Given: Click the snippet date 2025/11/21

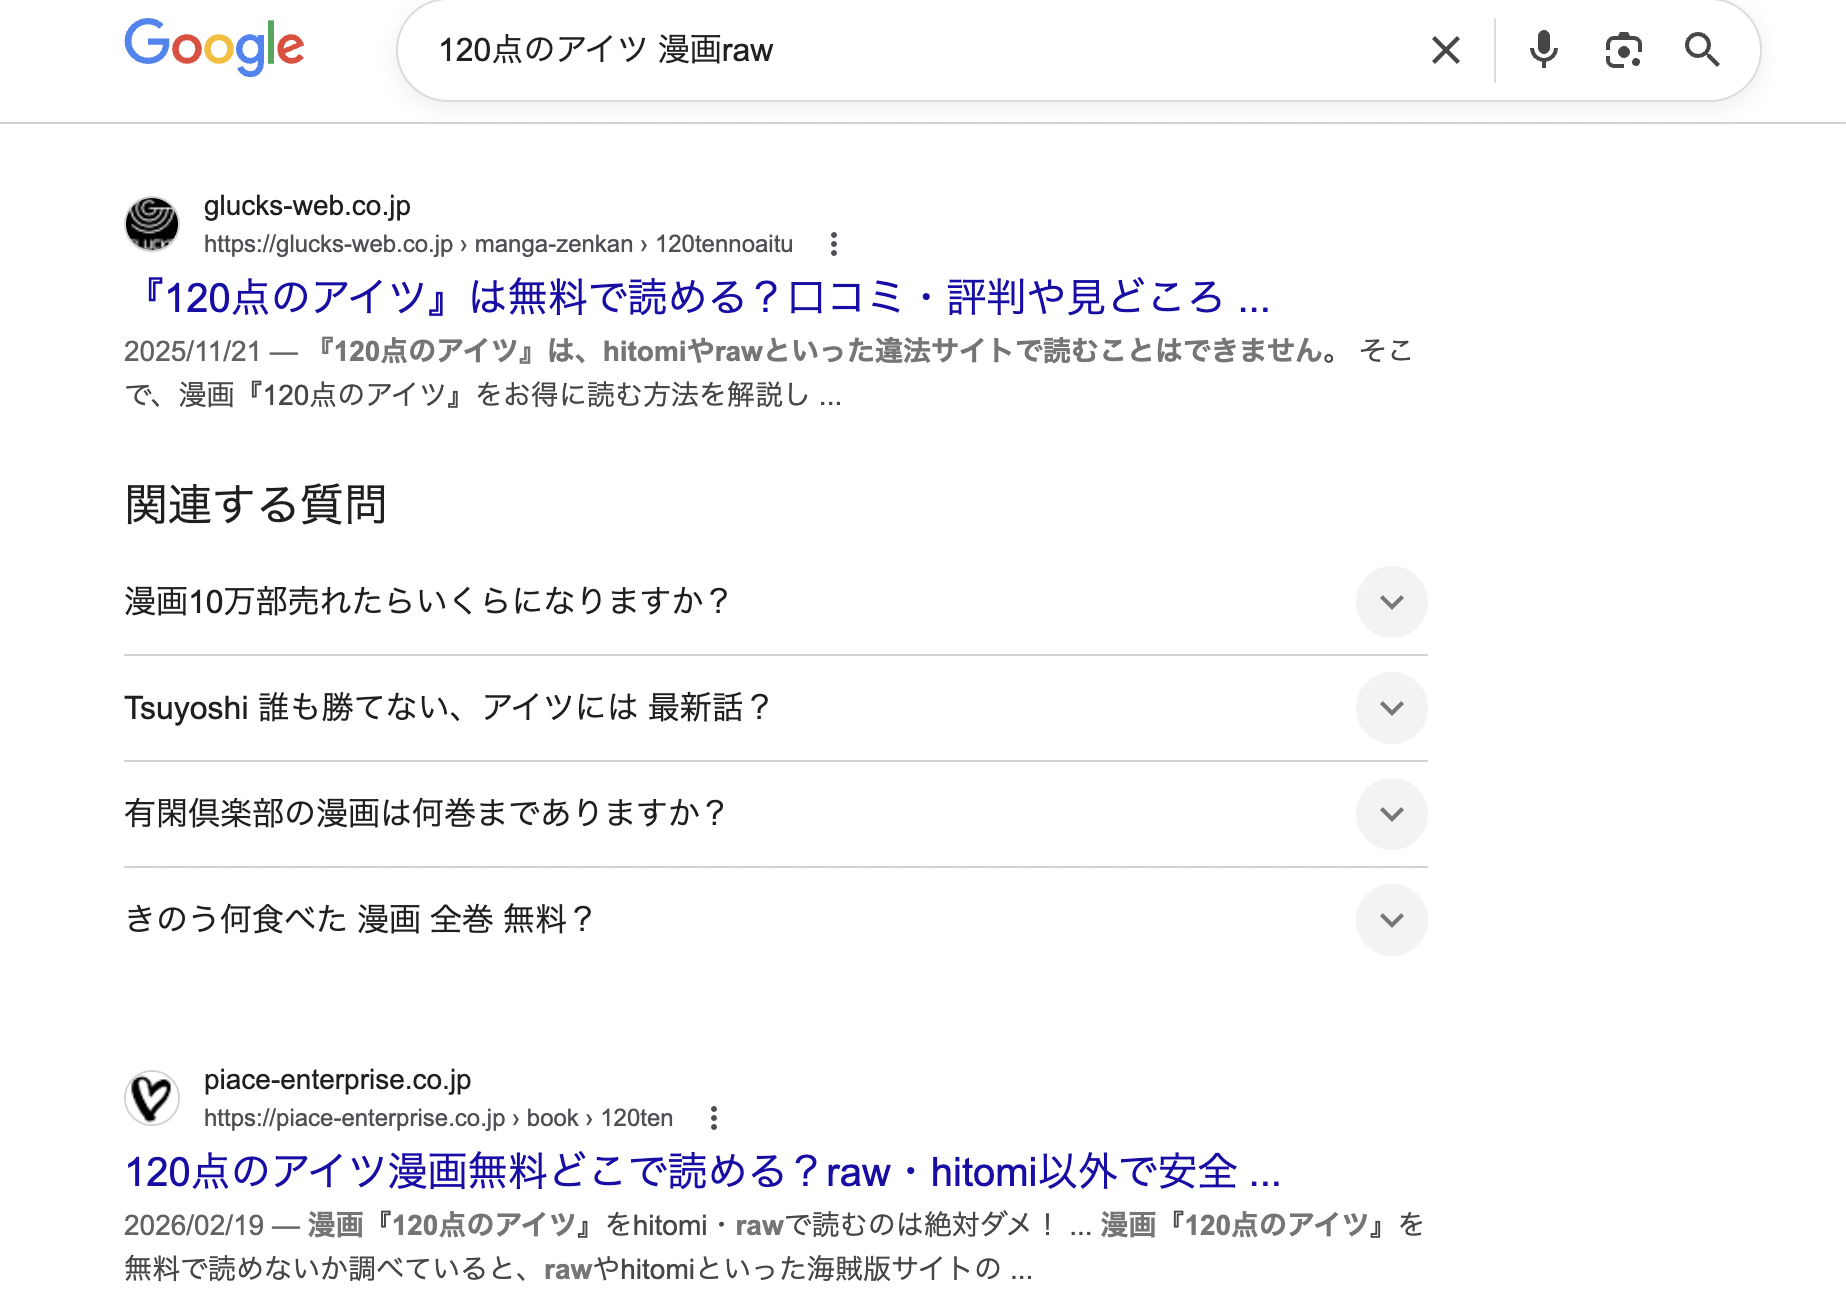Looking at the screenshot, I should click(192, 351).
